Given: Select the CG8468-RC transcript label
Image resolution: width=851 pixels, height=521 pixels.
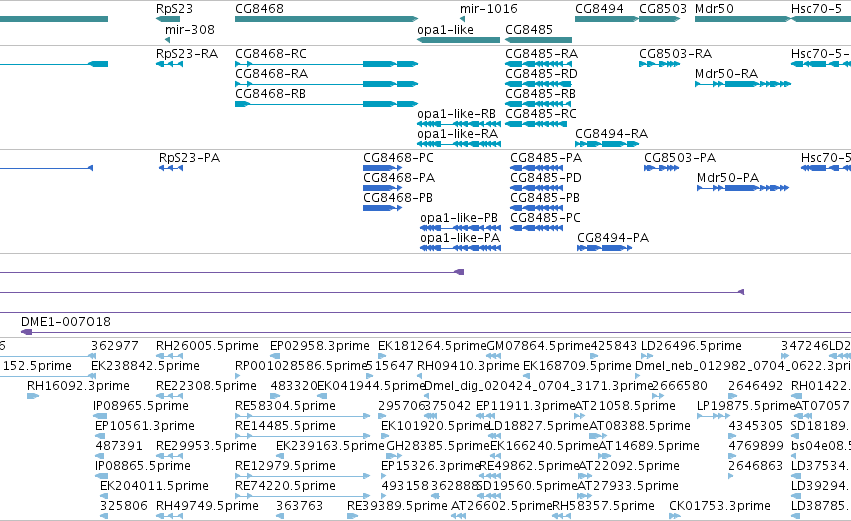Looking at the screenshot, I should tap(271, 54).
